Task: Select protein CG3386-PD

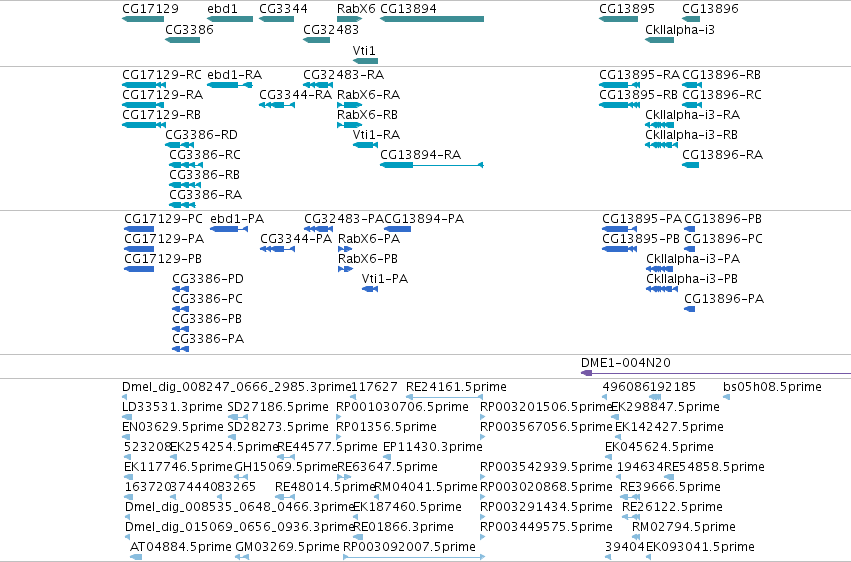Action: tap(181, 289)
